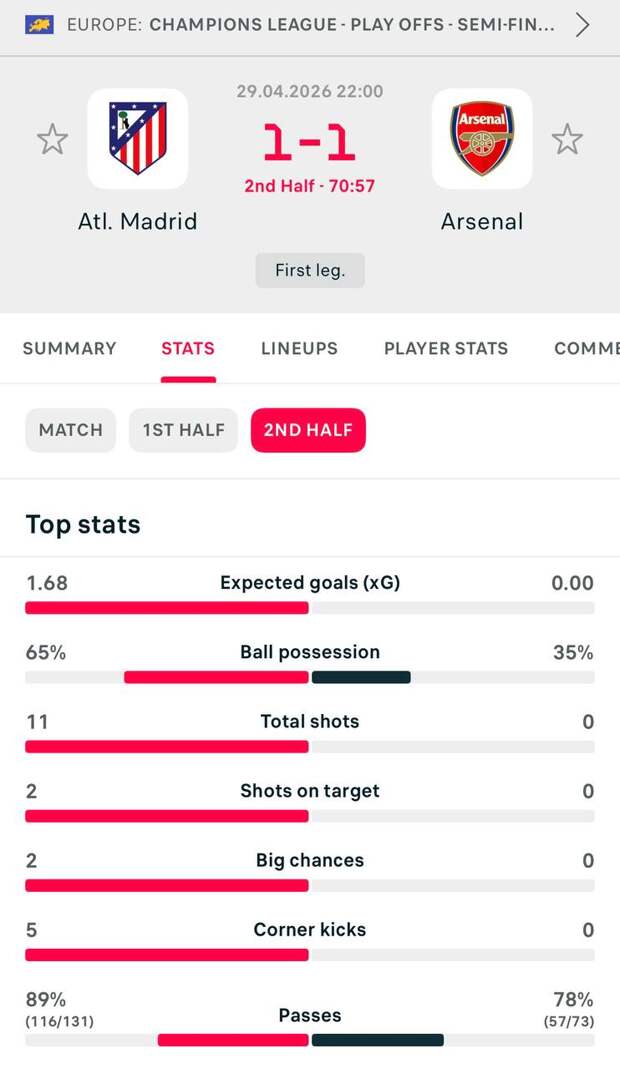Open the Atl. Madrid team crest
Image resolution: width=620 pixels, height=1069 pixels.
click(138, 139)
